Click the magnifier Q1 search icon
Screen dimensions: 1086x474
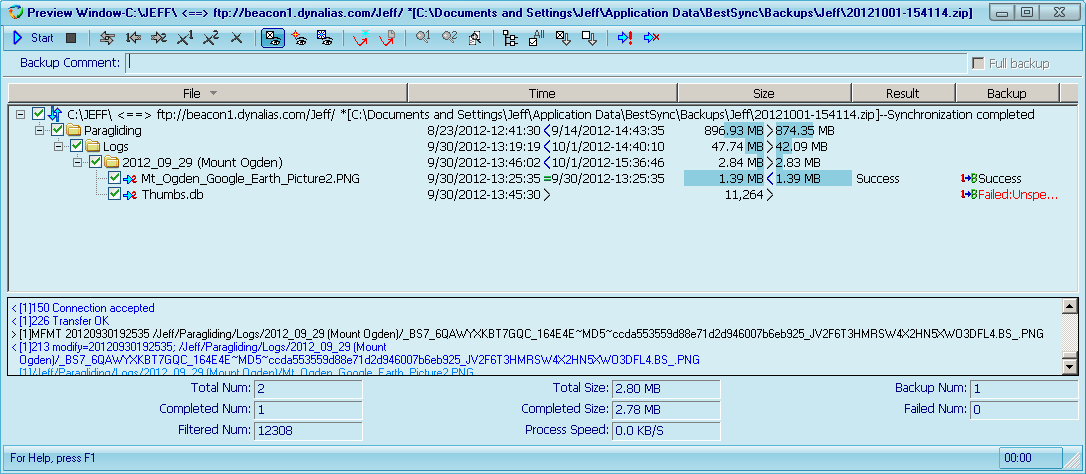pos(422,38)
